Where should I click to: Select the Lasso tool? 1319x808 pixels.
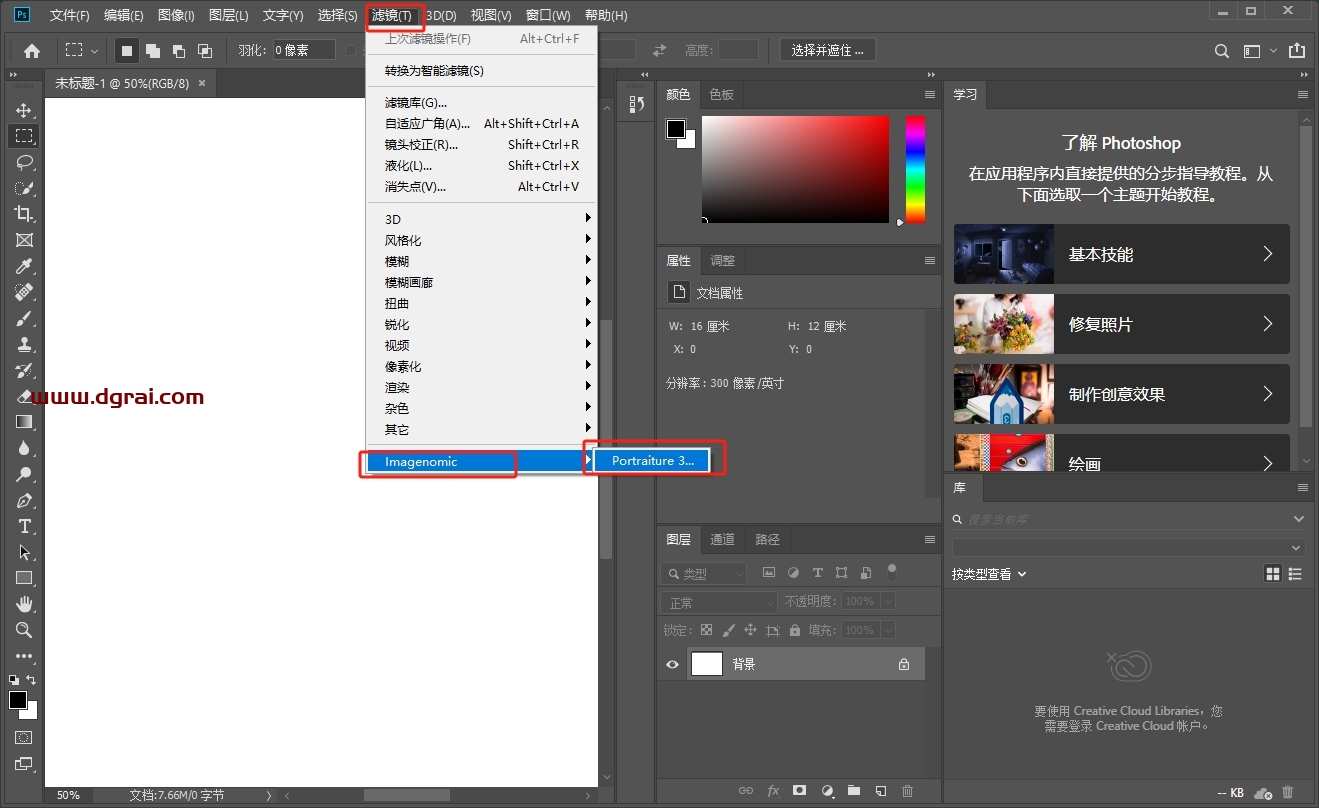coord(24,162)
